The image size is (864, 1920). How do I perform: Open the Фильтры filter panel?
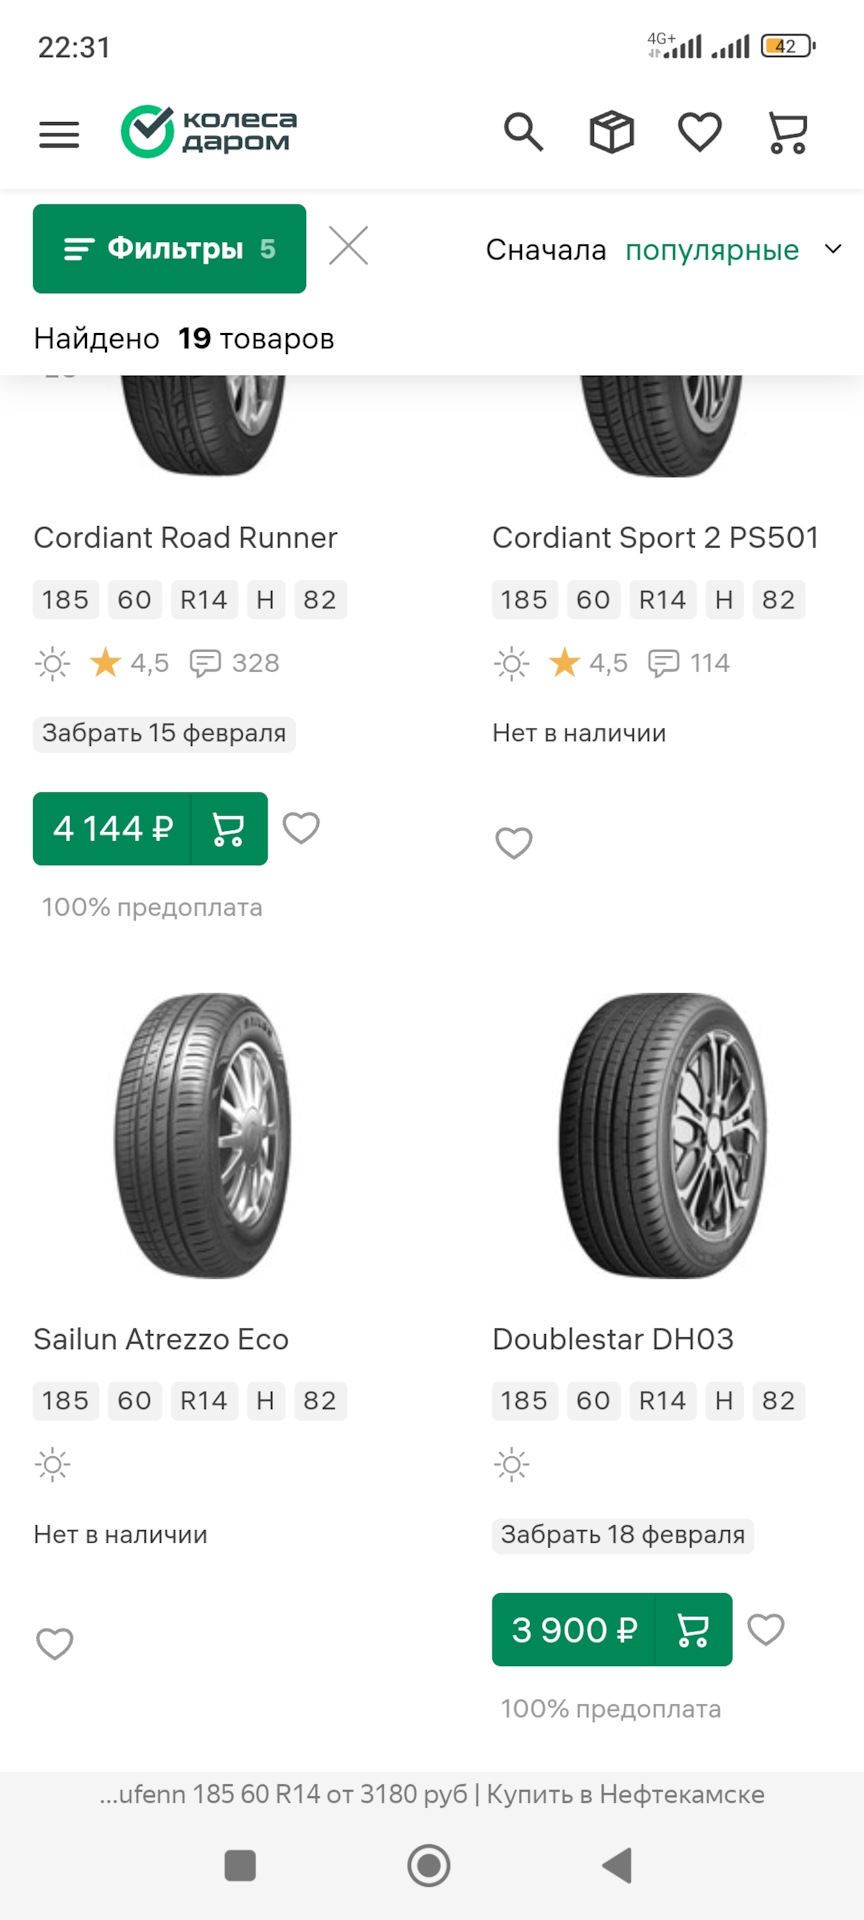(x=169, y=249)
